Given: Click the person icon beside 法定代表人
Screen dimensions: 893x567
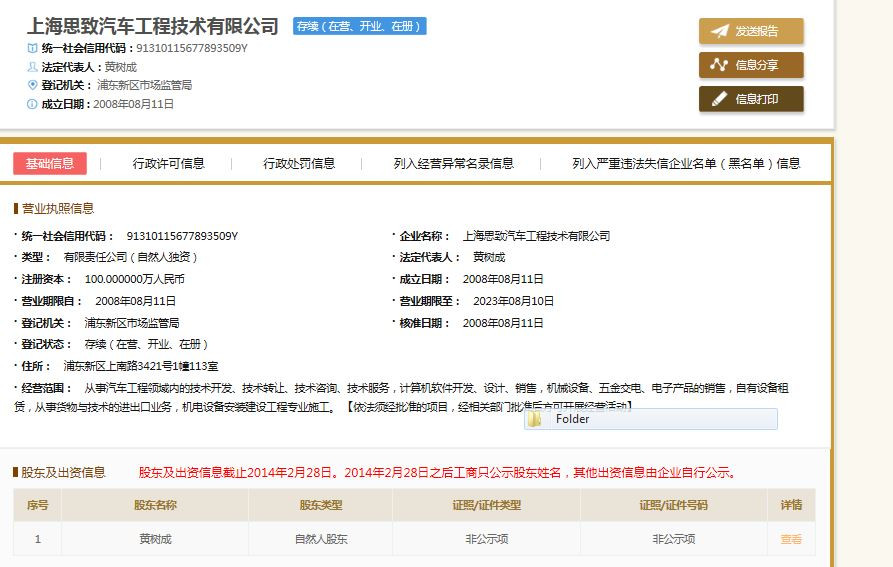Looking at the screenshot, I should [x=32, y=67].
